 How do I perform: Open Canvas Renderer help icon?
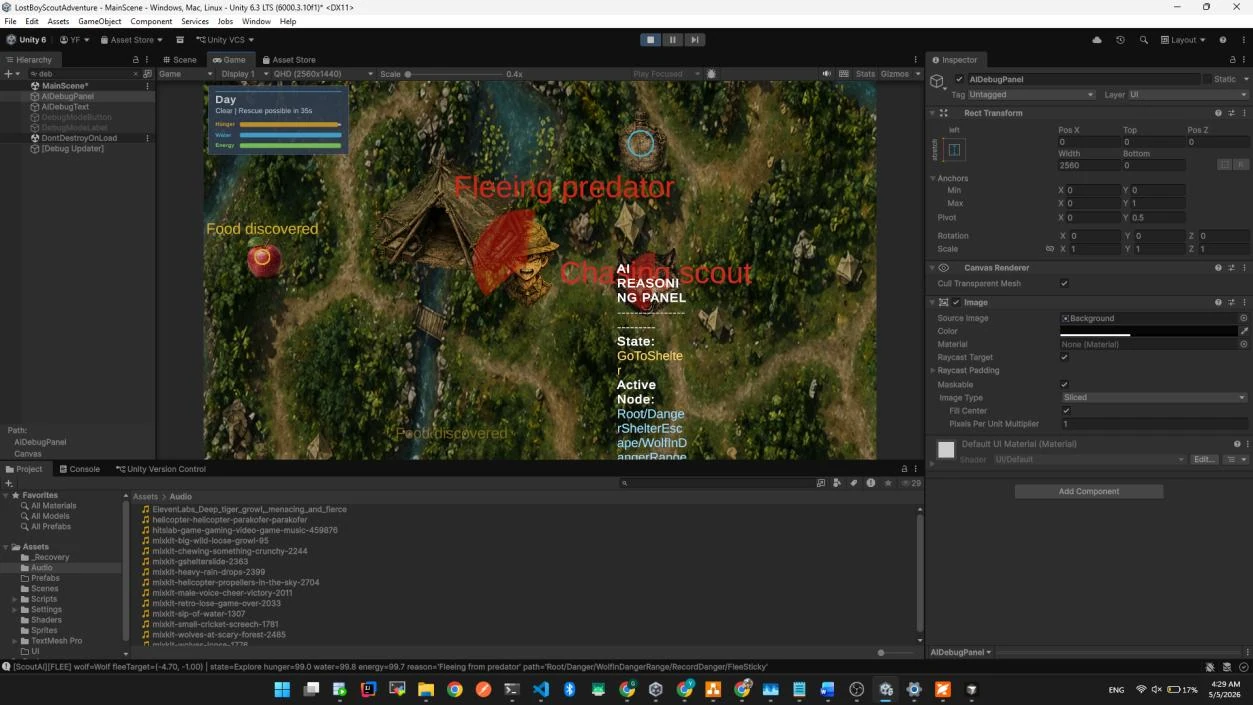[x=1218, y=268]
